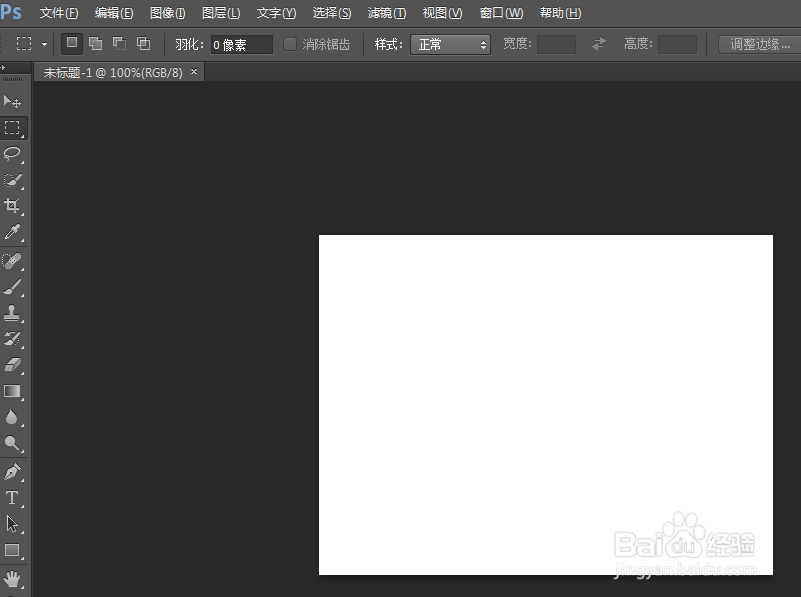Click Subtract from selection mode icon
The height and width of the screenshot is (597, 801).
(x=120, y=44)
